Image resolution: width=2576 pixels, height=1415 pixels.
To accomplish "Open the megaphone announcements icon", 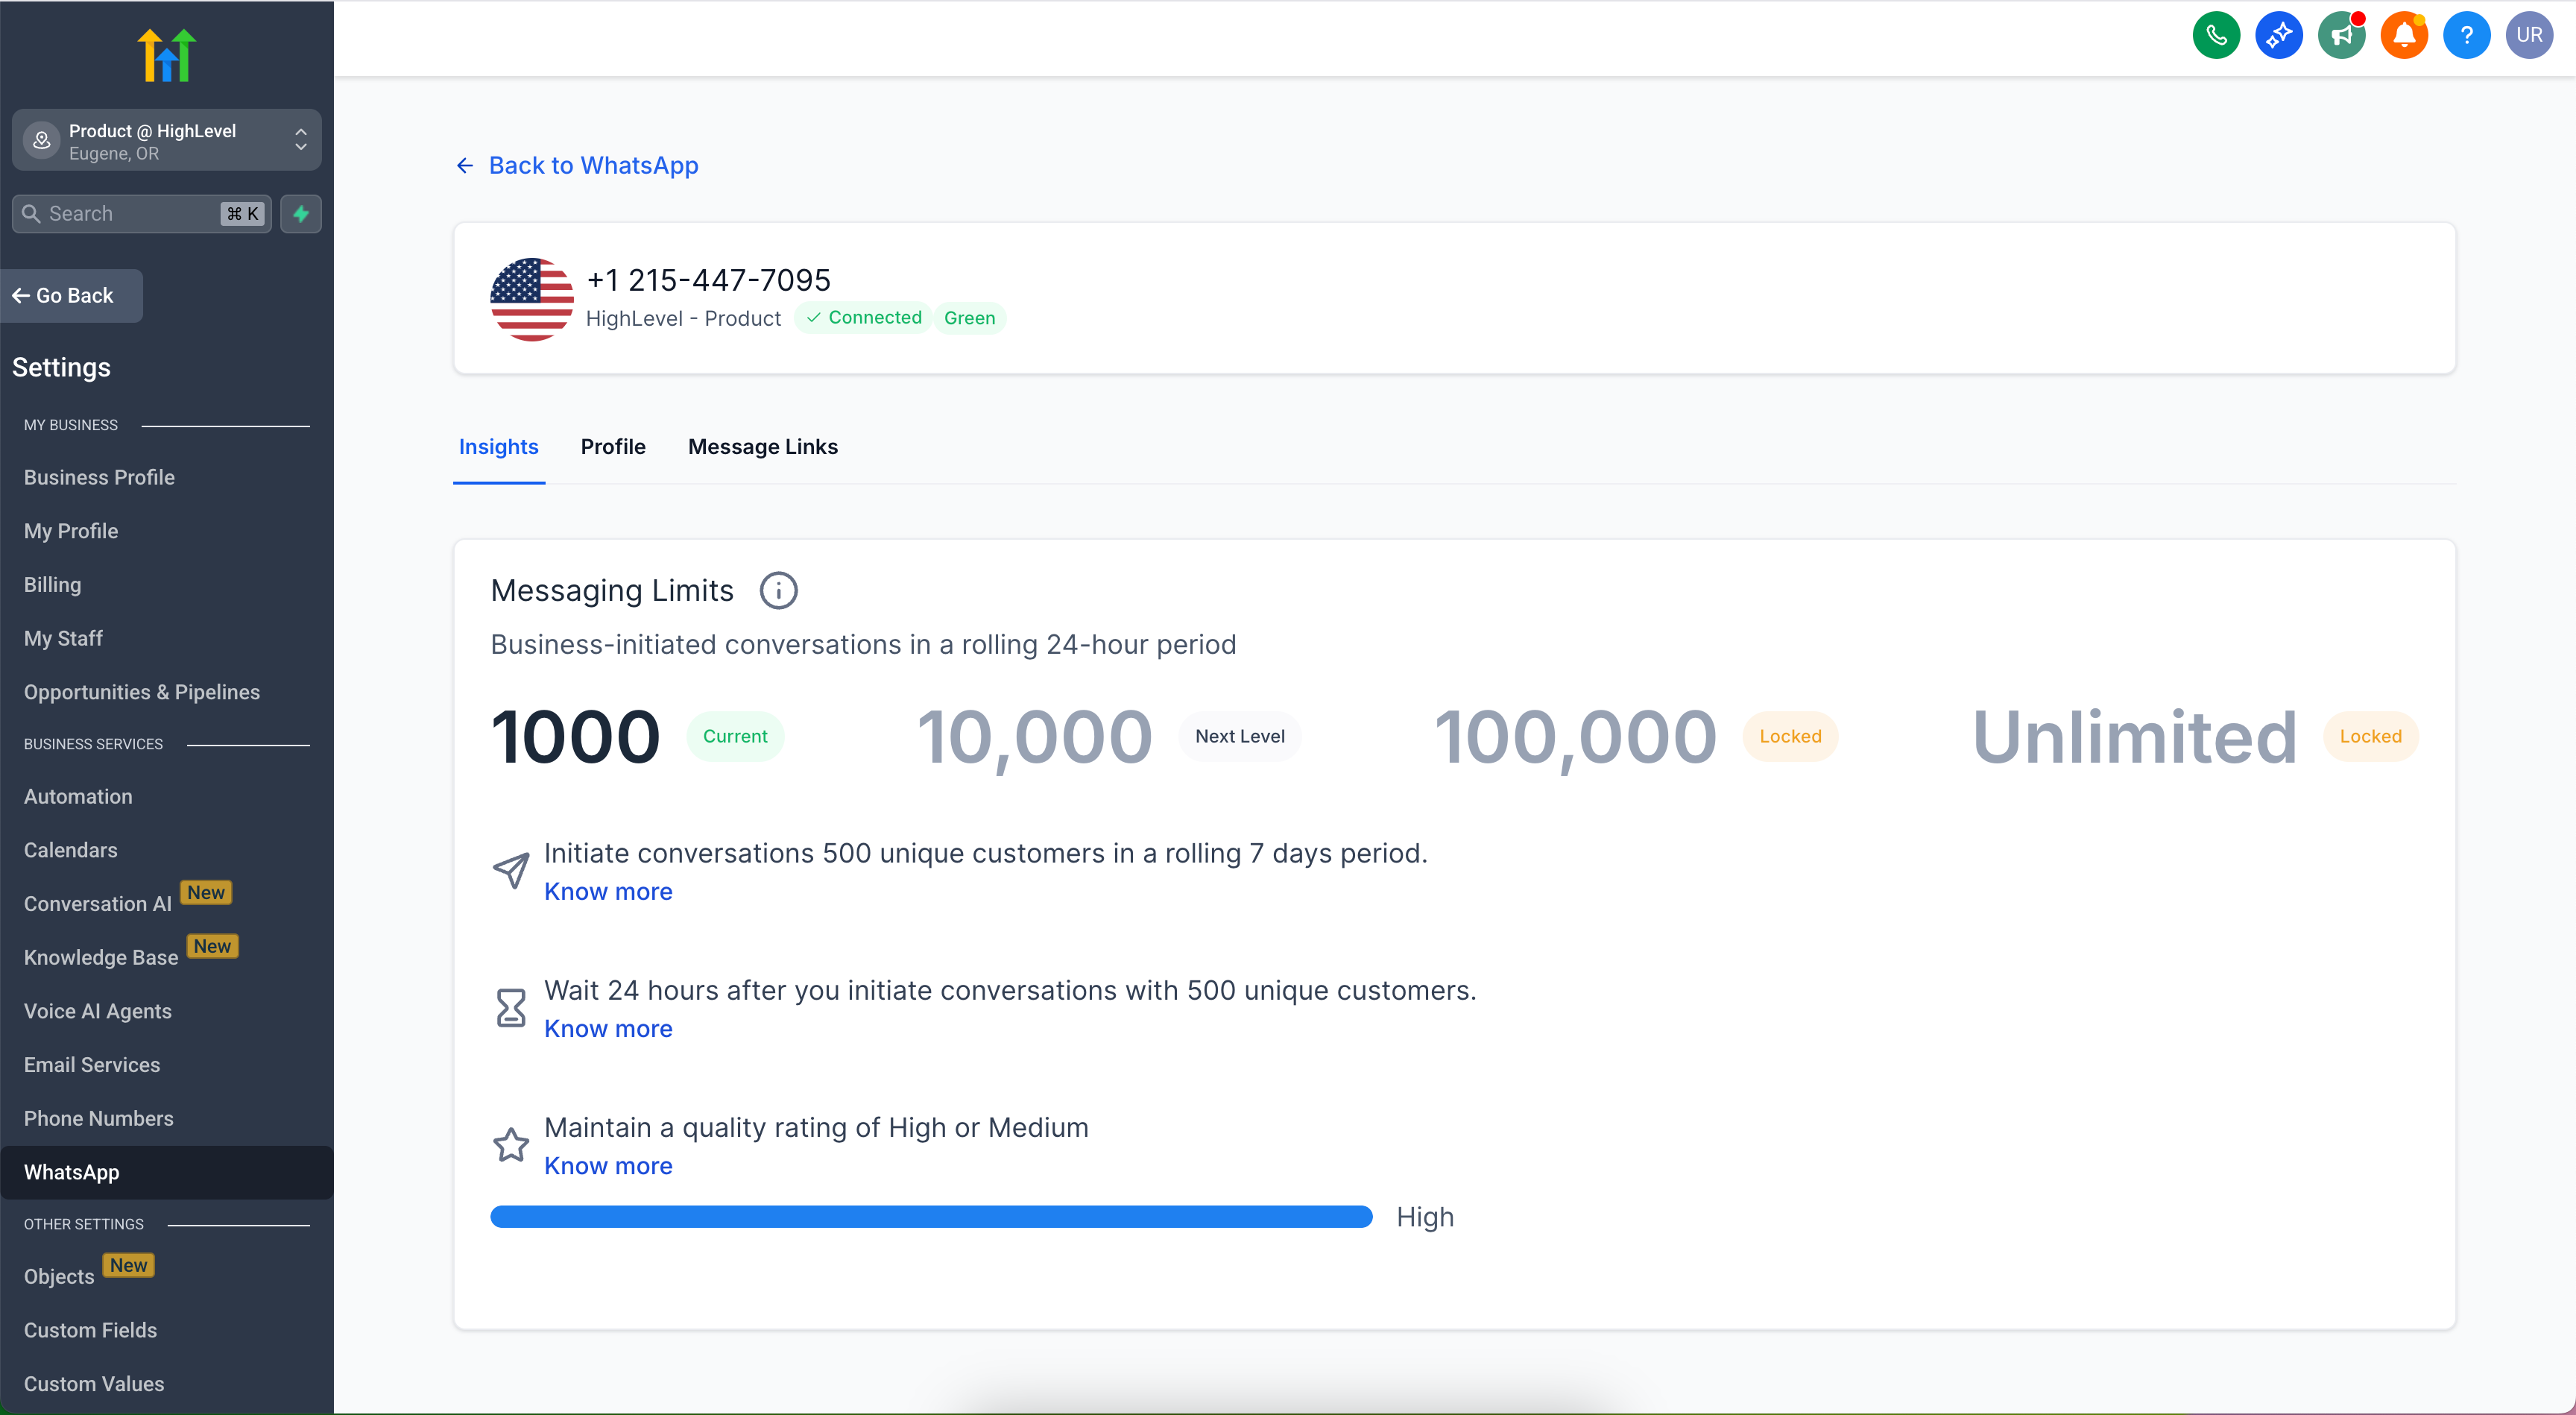I will (x=2341, y=35).
